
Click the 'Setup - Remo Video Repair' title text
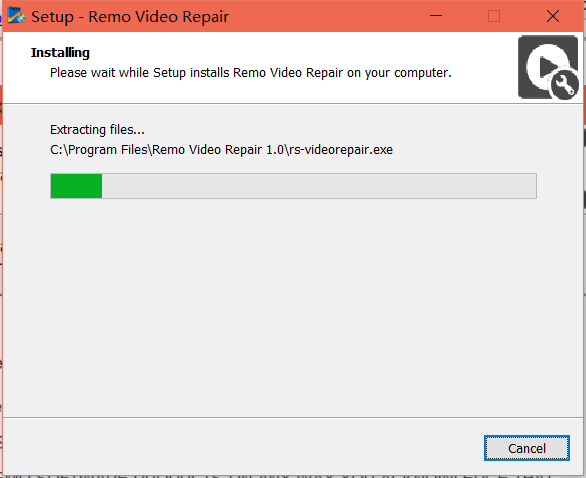(x=130, y=17)
